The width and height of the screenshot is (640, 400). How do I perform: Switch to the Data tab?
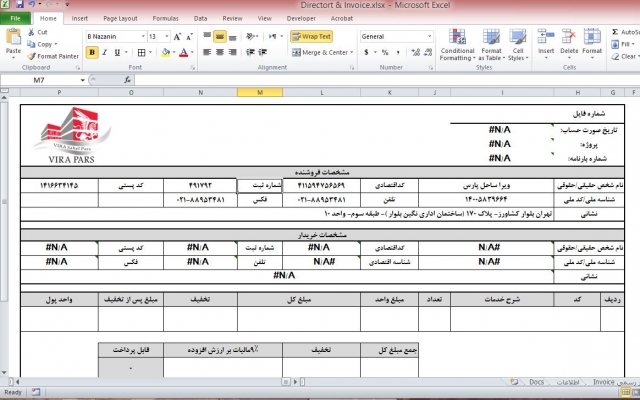tap(200, 18)
